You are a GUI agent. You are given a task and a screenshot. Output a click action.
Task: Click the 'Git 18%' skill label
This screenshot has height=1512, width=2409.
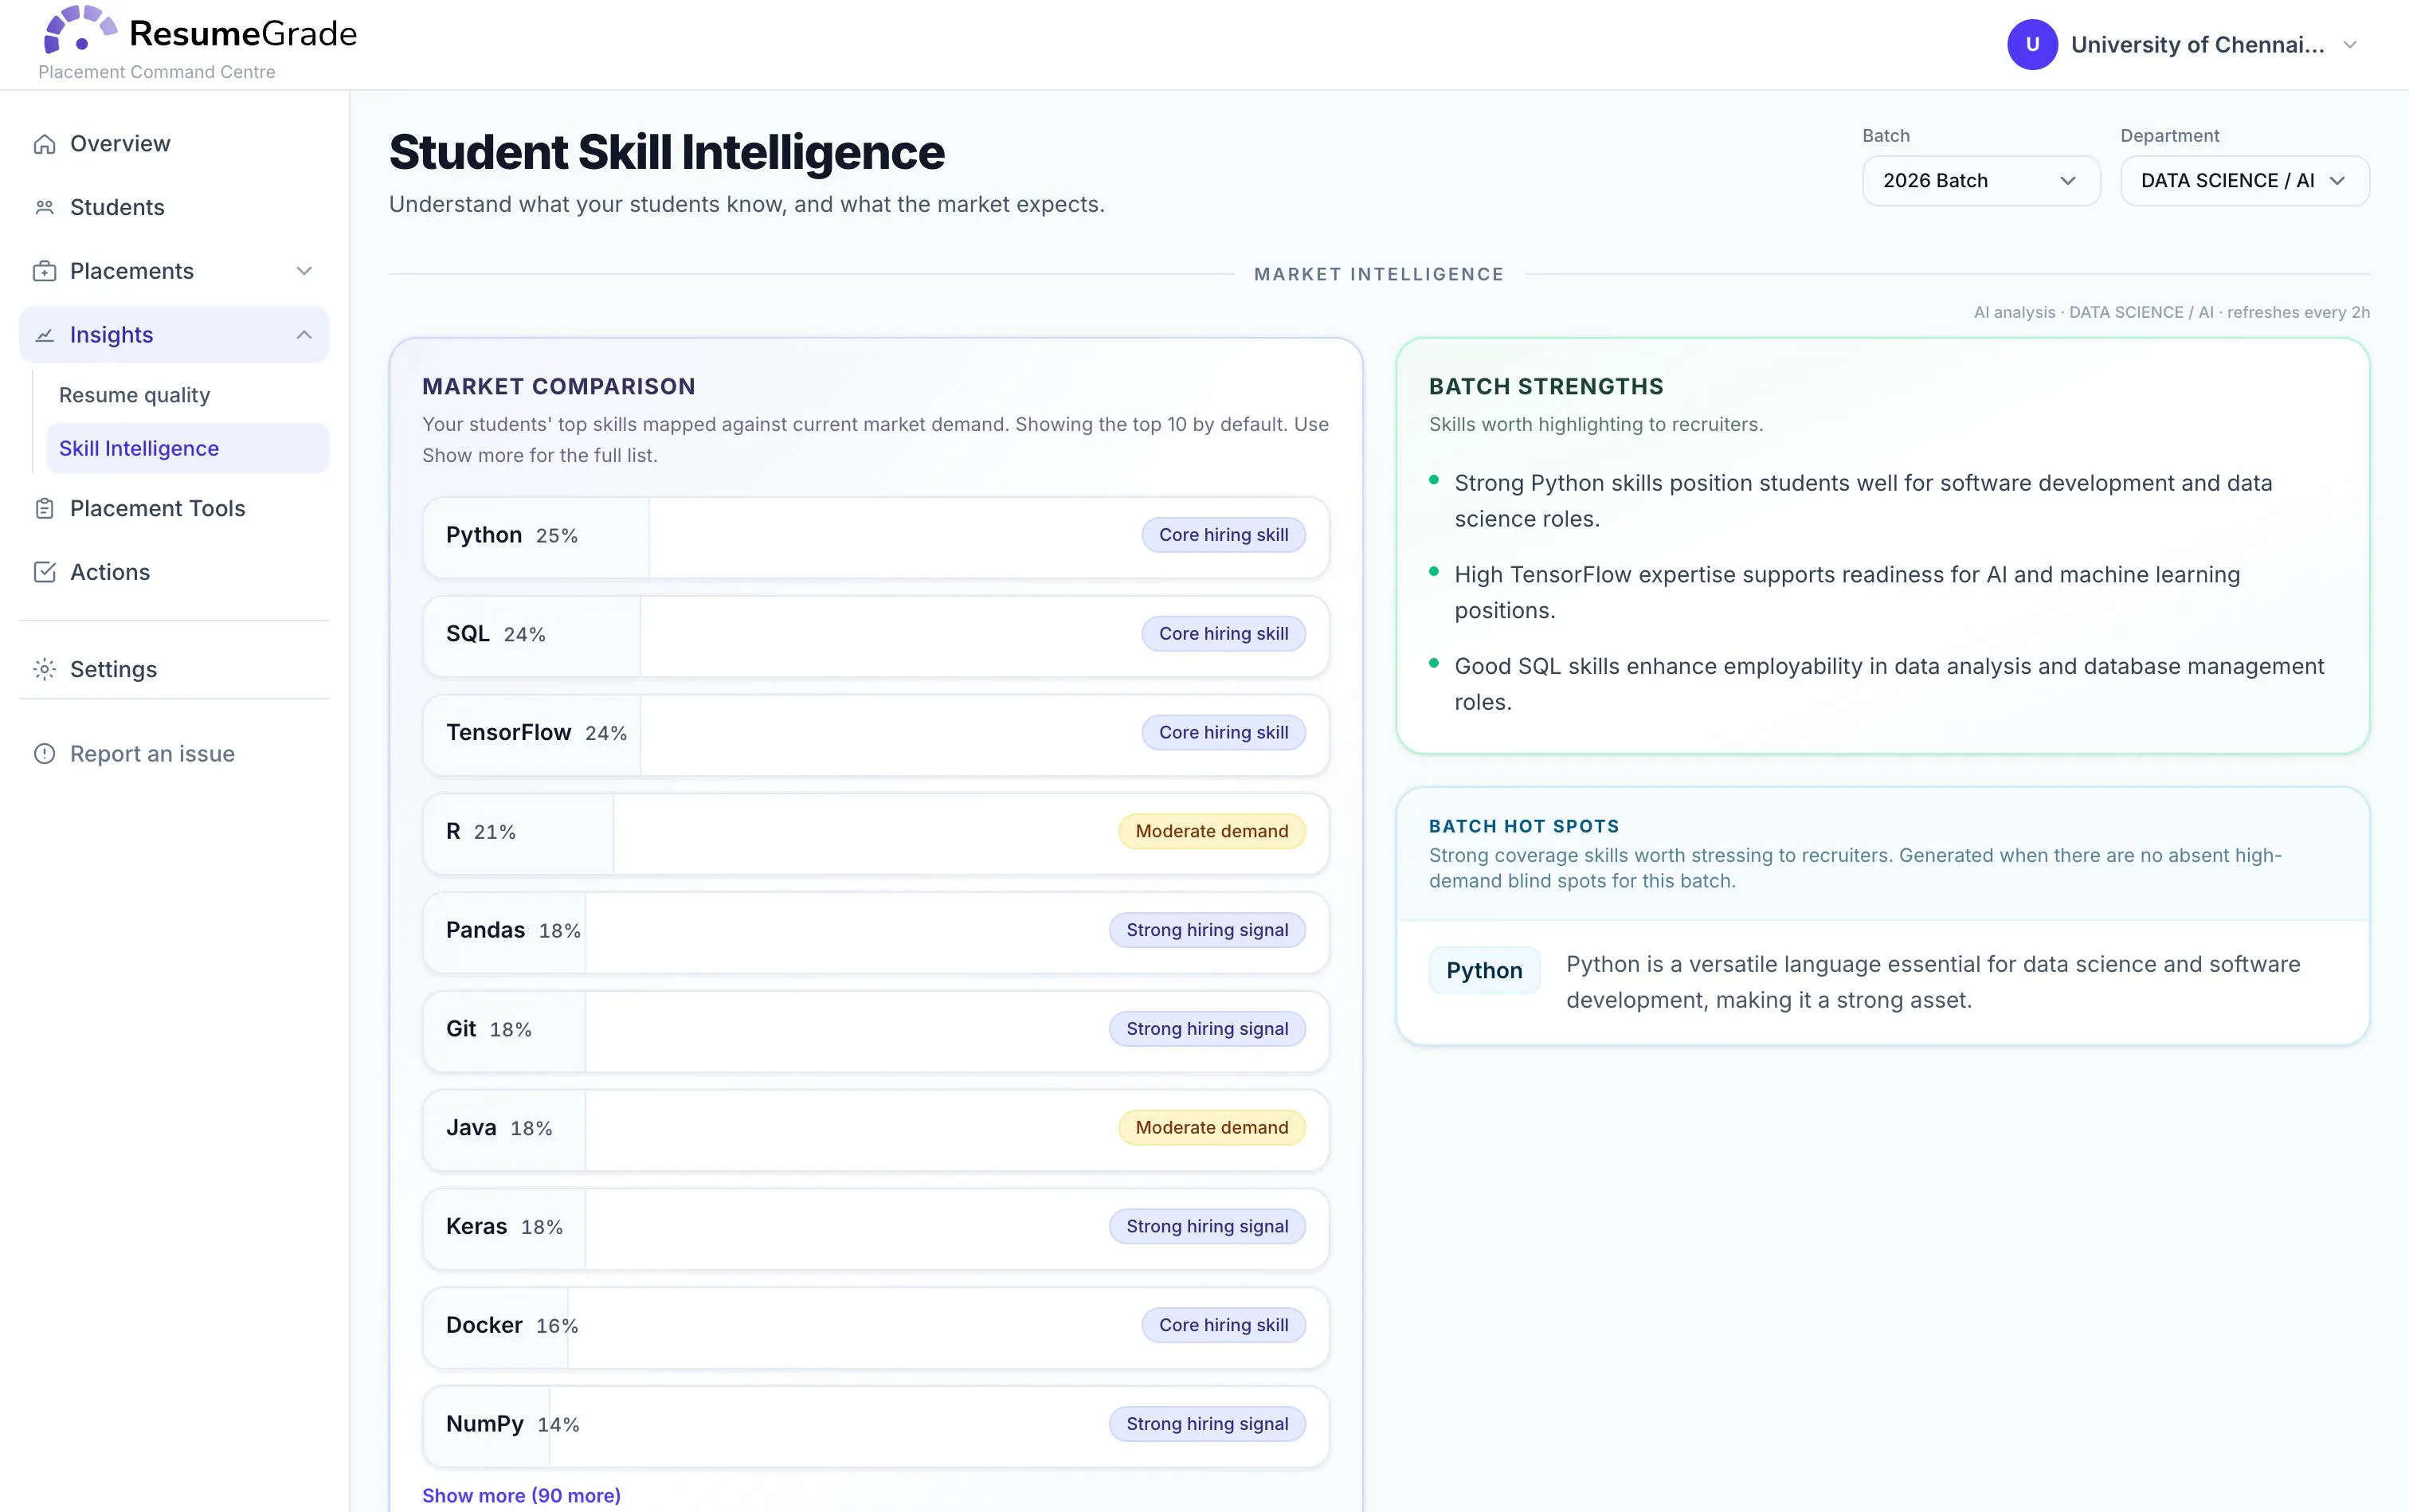point(489,1029)
